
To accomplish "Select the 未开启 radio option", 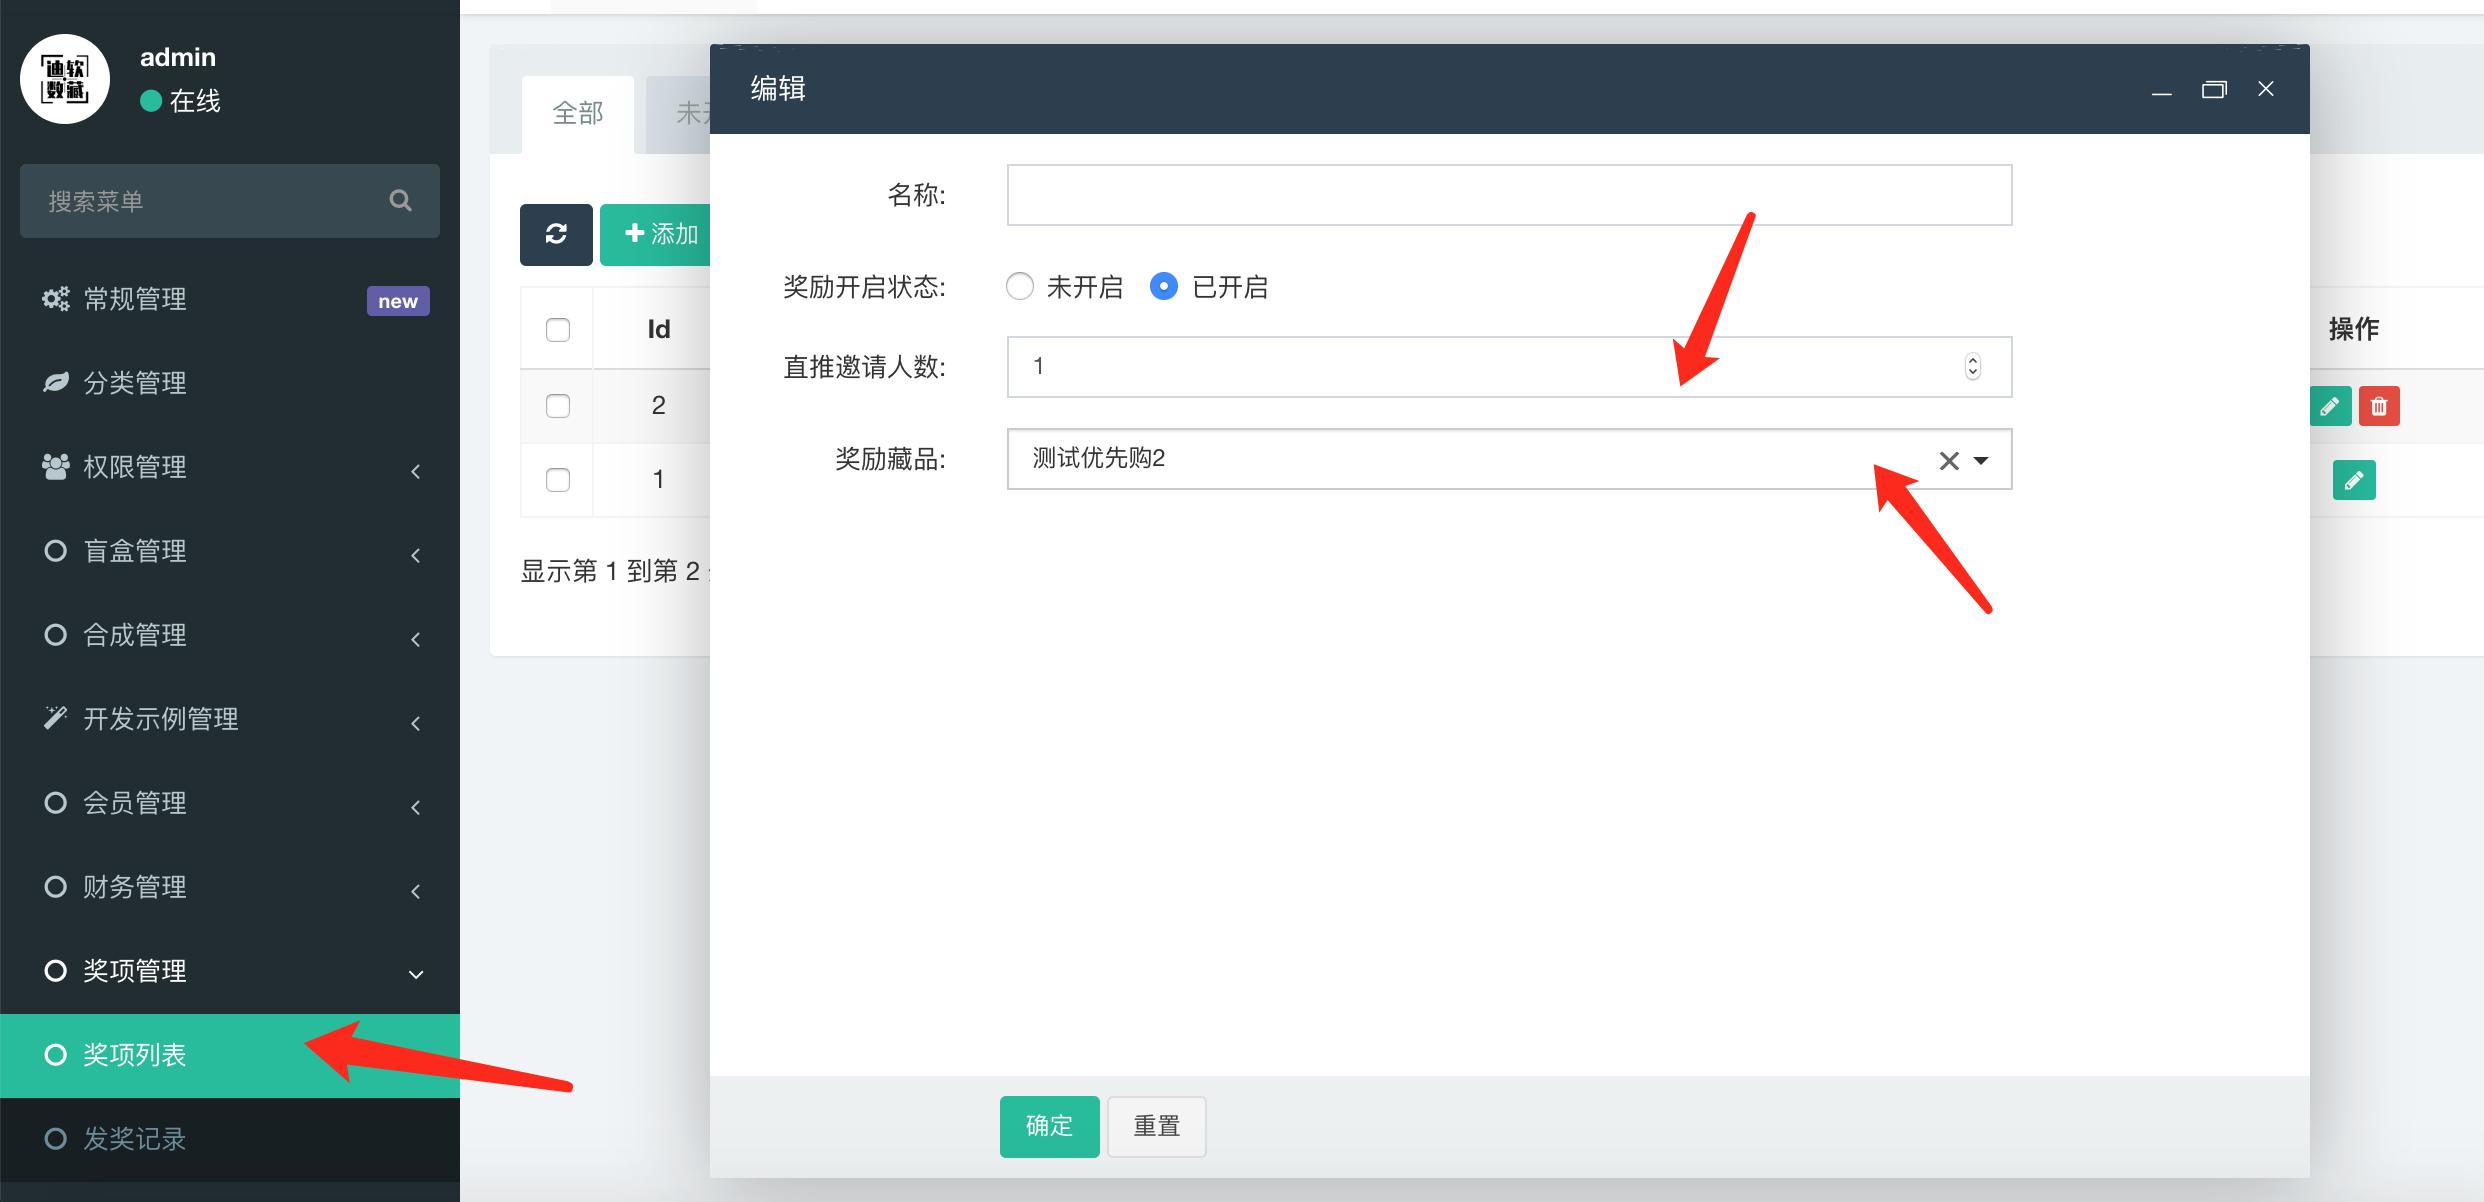I will tap(1019, 287).
